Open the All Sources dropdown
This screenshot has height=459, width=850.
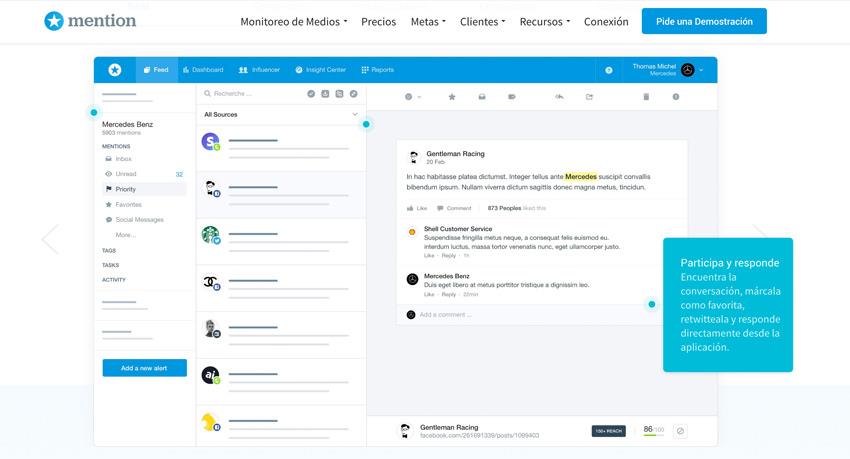click(x=281, y=114)
